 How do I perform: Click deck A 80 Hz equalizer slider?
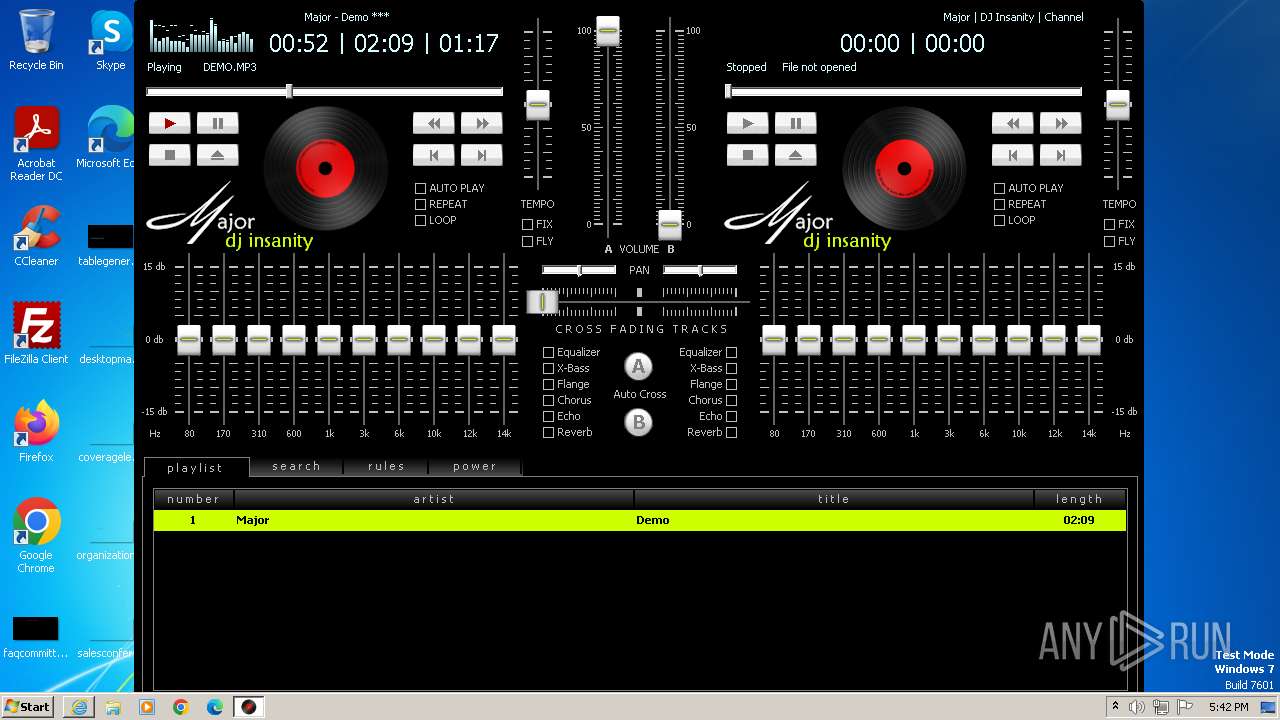(x=189, y=340)
